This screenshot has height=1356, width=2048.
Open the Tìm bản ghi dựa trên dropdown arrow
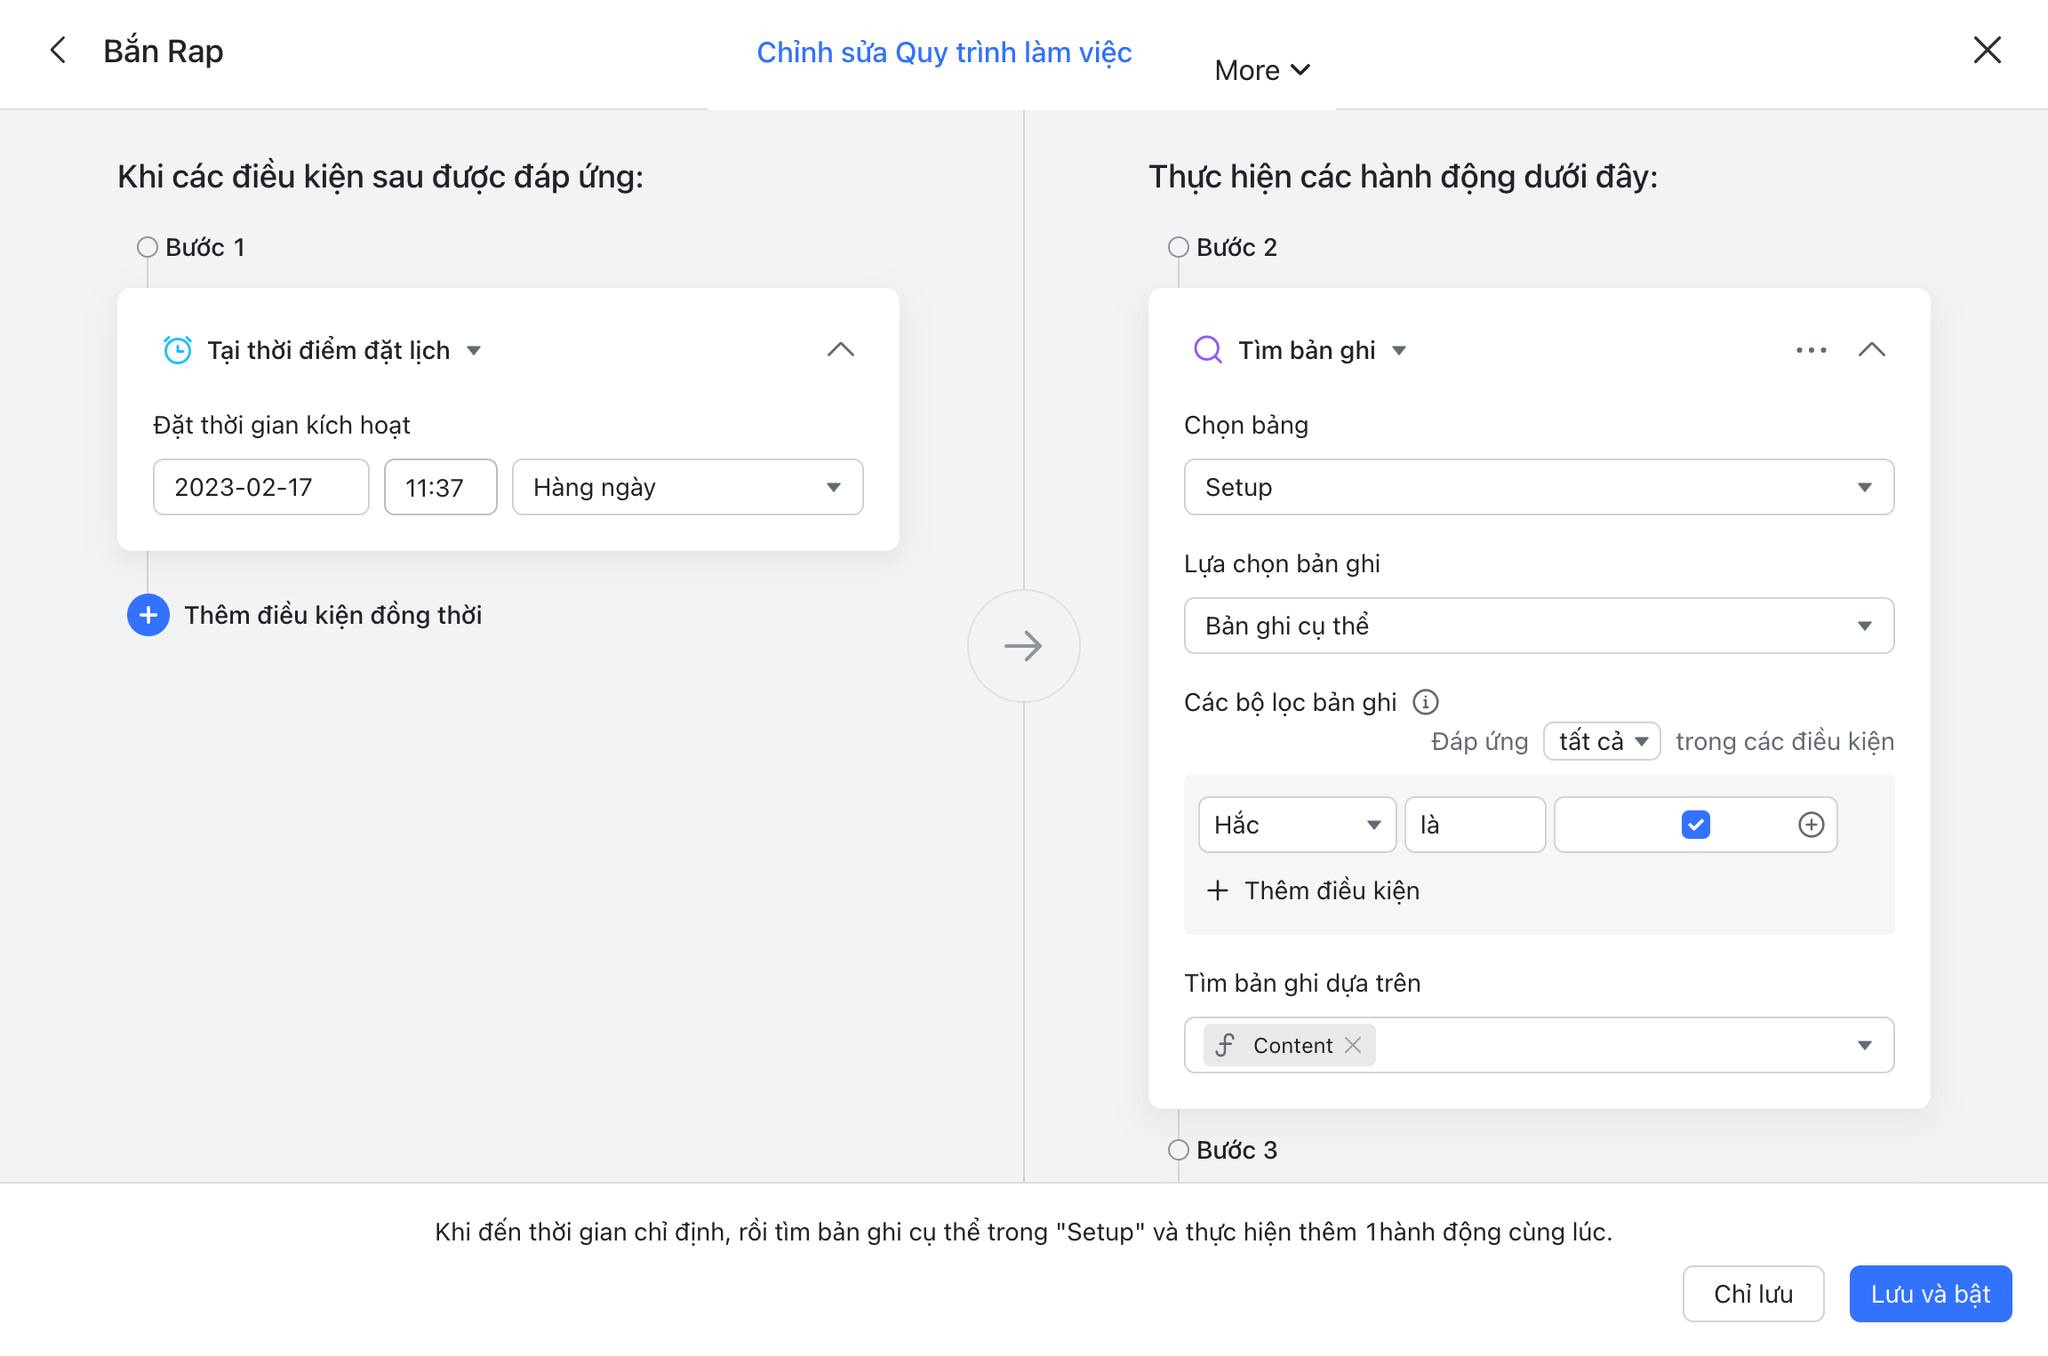(x=1865, y=1045)
